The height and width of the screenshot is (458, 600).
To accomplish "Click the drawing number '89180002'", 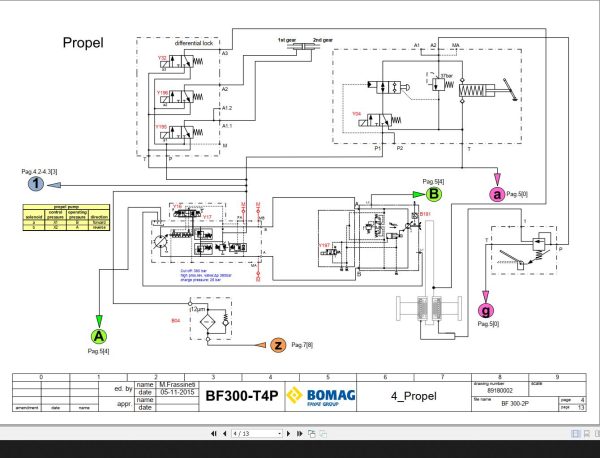I will (x=500, y=391).
